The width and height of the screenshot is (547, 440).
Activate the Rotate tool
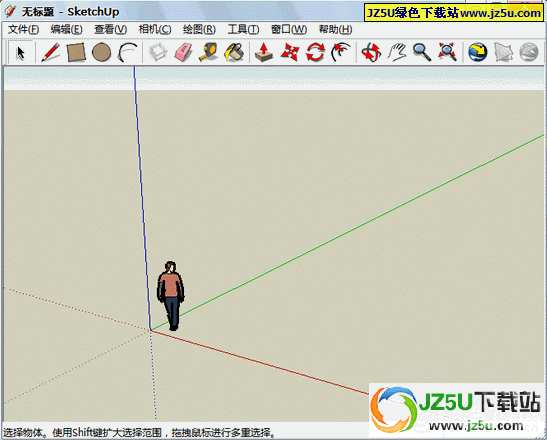(x=315, y=52)
